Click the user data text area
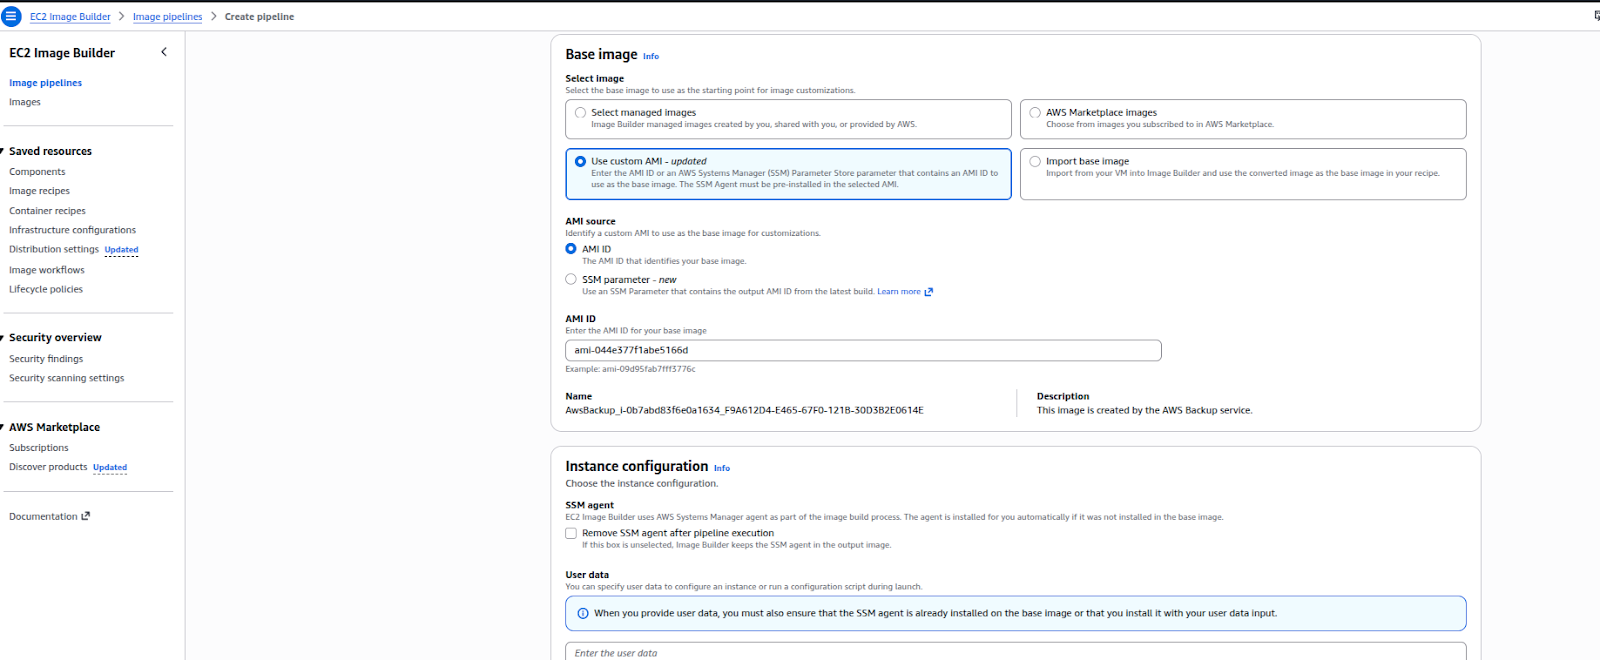 [x=1015, y=652]
